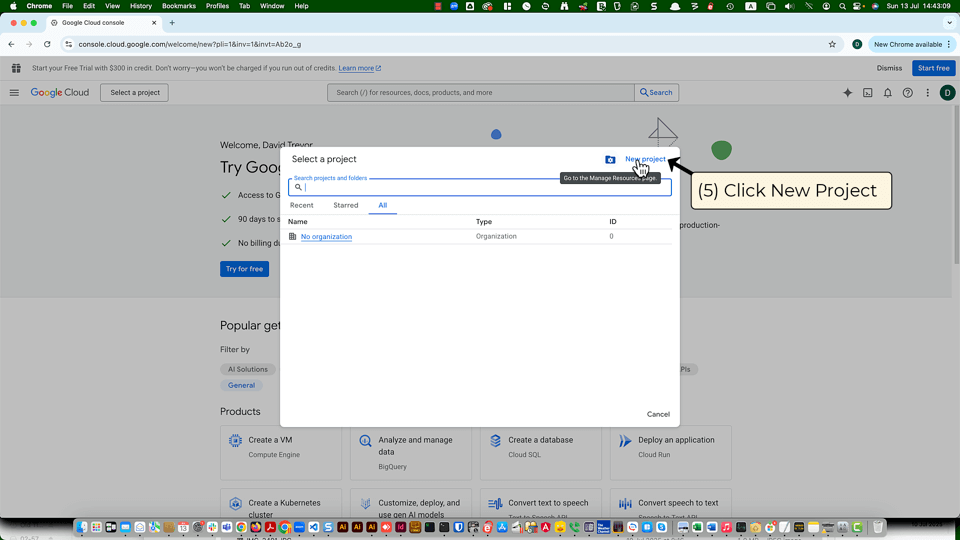Click the Cloud Run deploy icon
960x540 pixels.
coord(625,440)
